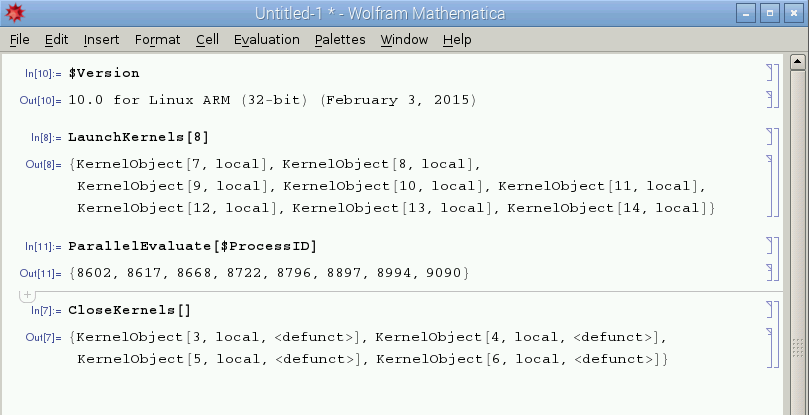Open the Help menu
Screen dimensions: 809x415
click(x=457, y=40)
